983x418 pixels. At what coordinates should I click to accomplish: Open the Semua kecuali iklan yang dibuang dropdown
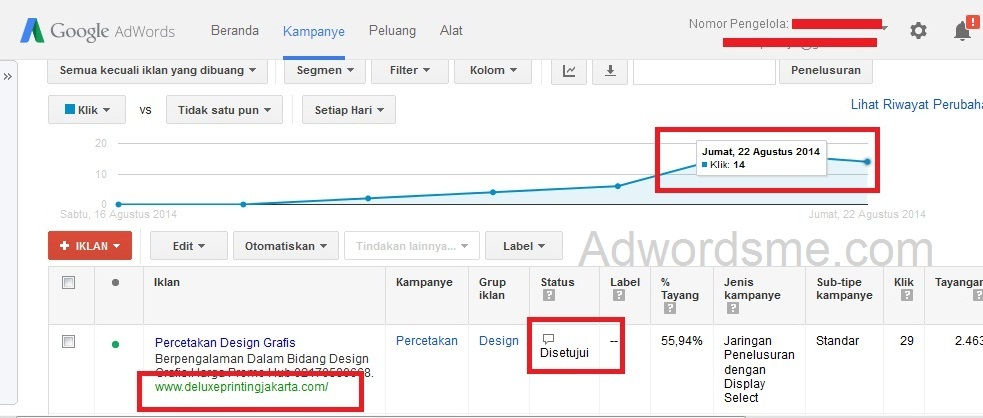(x=157, y=71)
